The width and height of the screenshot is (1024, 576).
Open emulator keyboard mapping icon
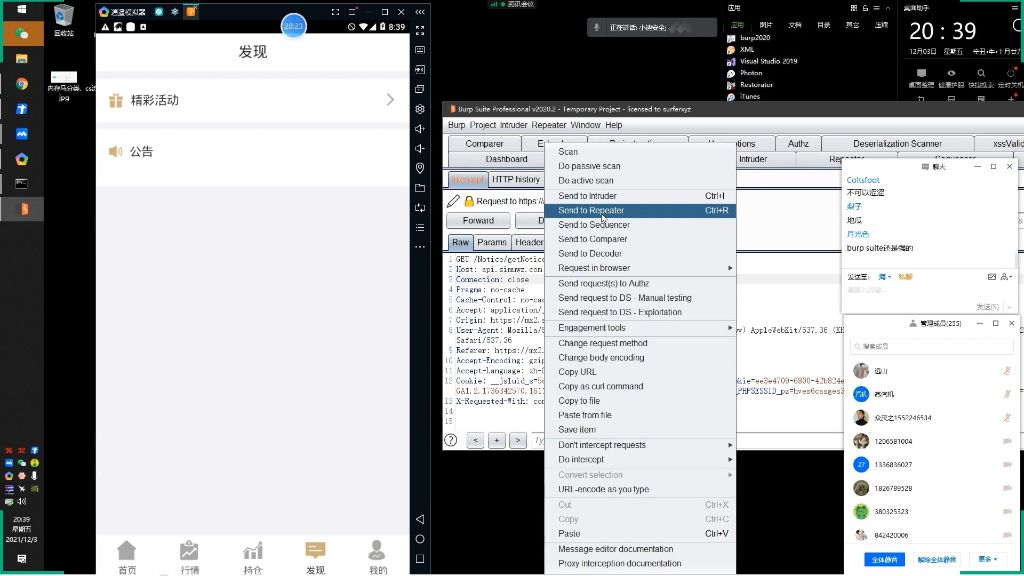click(420, 50)
